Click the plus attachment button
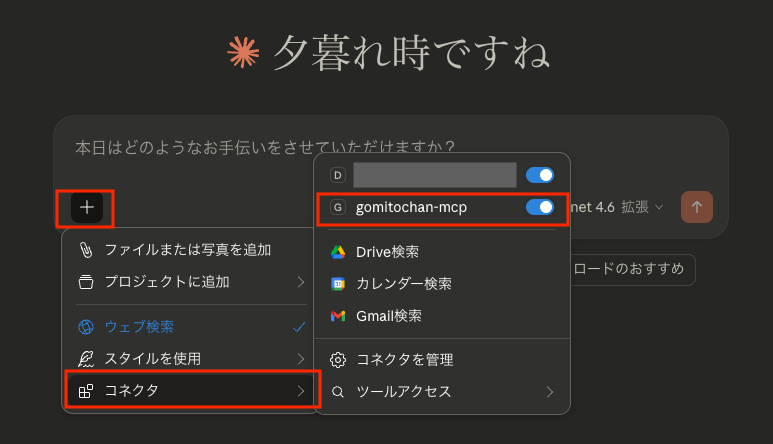Screen dimensions: 773x444 (87, 207)
